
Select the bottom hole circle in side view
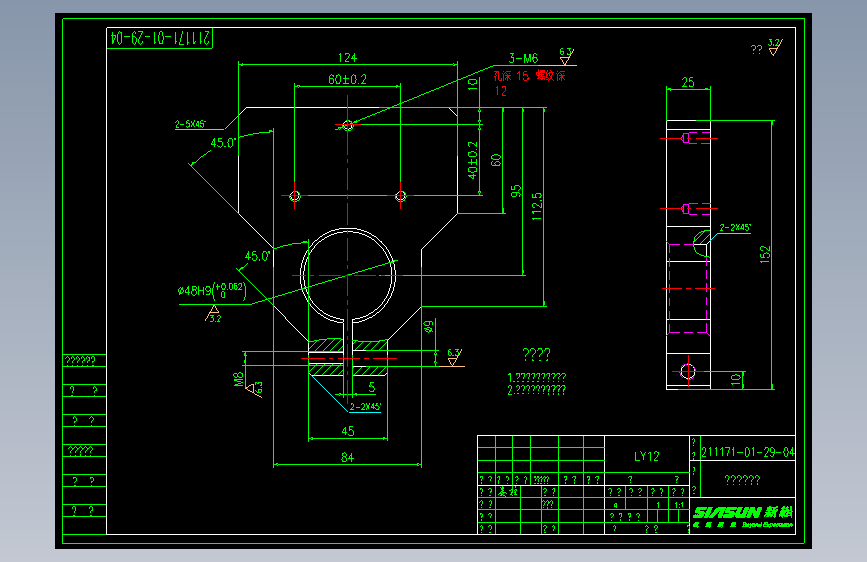pyautogui.click(x=688, y=371)
